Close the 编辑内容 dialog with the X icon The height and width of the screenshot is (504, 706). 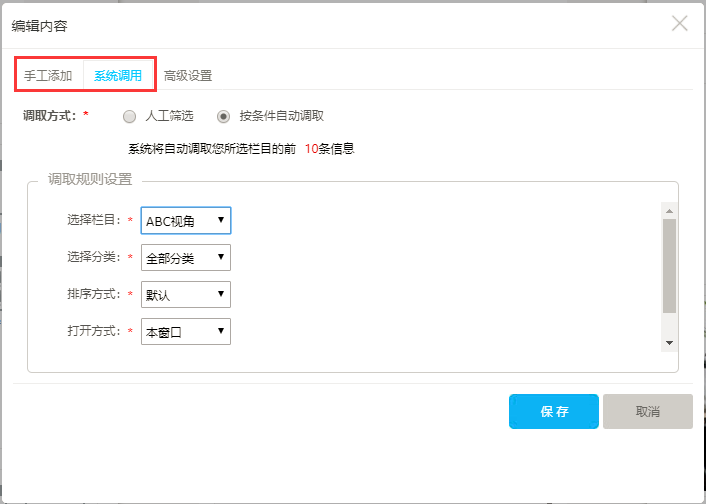(x=680, y=23)
